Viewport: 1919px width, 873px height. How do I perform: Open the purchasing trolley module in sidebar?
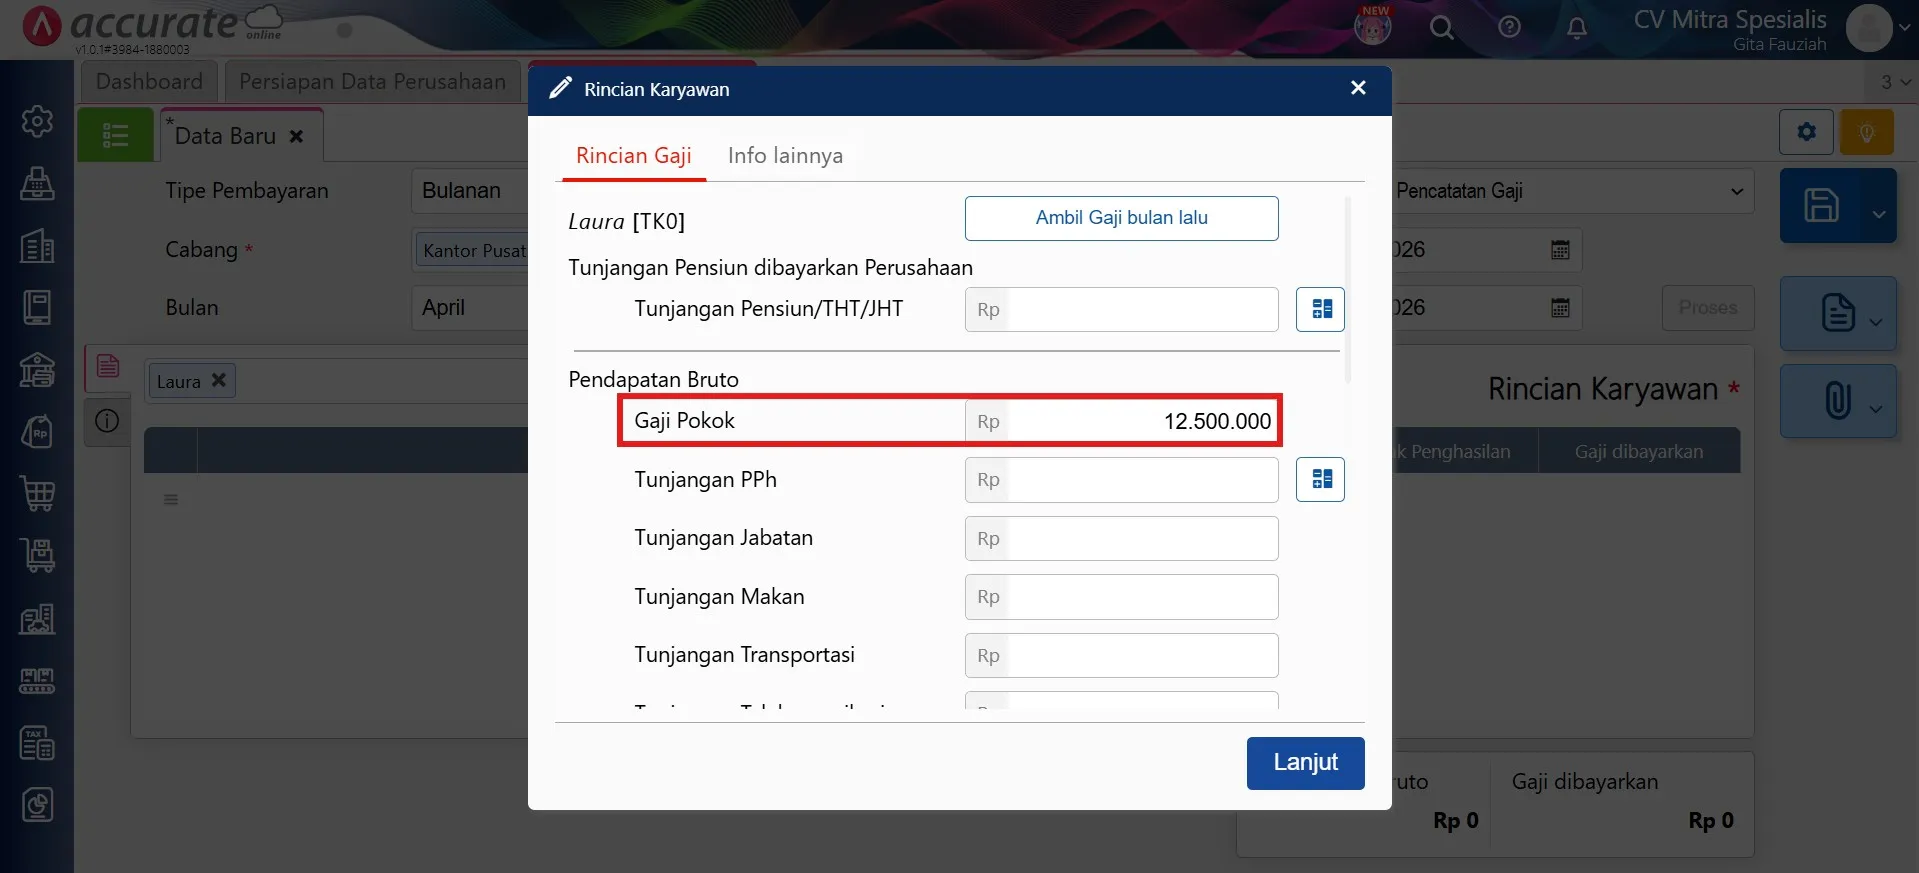37,556
